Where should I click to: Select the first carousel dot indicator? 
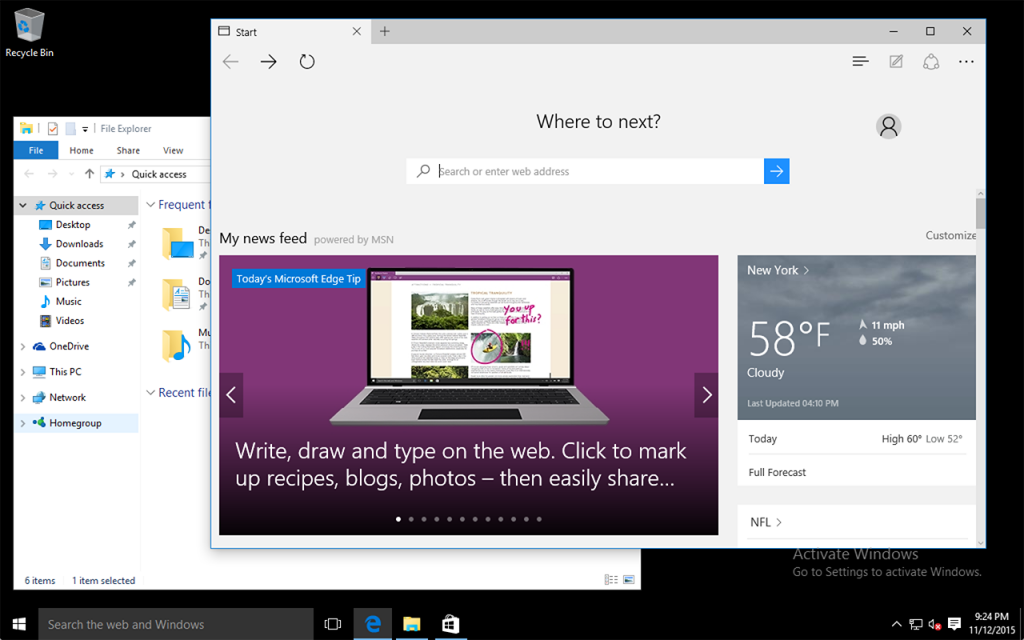(x=398, y=519)
